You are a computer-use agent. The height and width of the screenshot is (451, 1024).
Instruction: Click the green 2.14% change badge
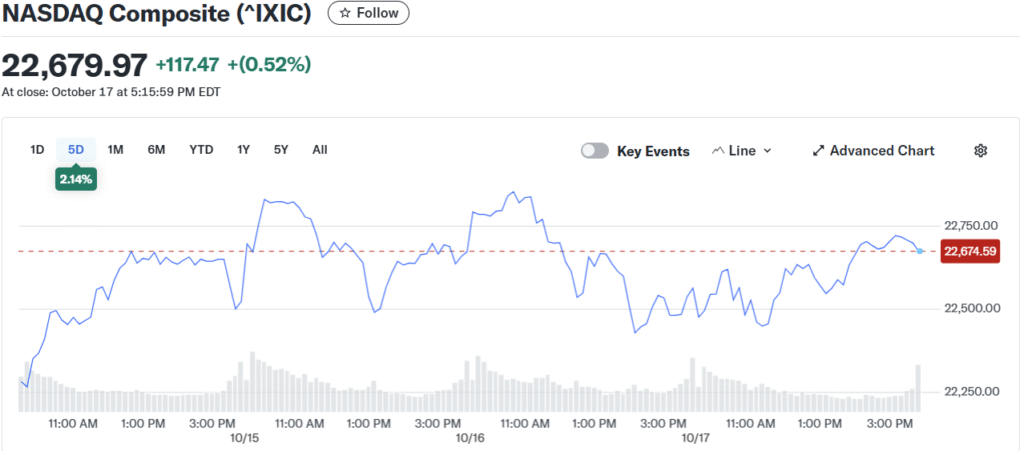coord(76,178)
